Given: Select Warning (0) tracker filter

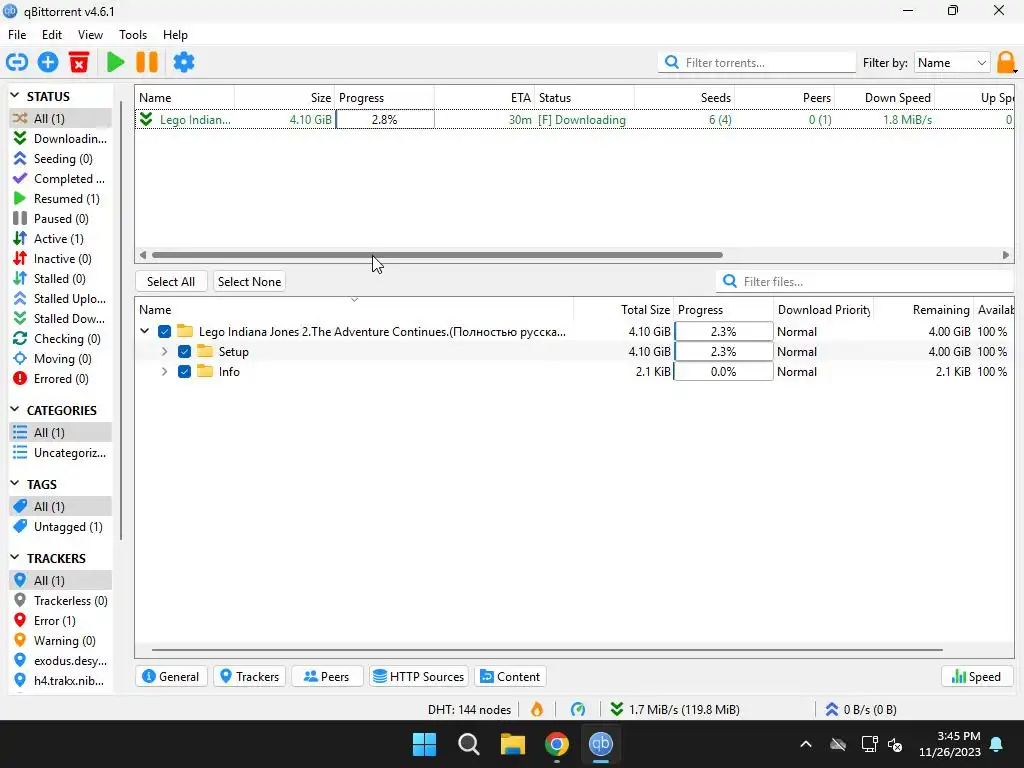Looking at the screenshot, I should tap(60, 641).
